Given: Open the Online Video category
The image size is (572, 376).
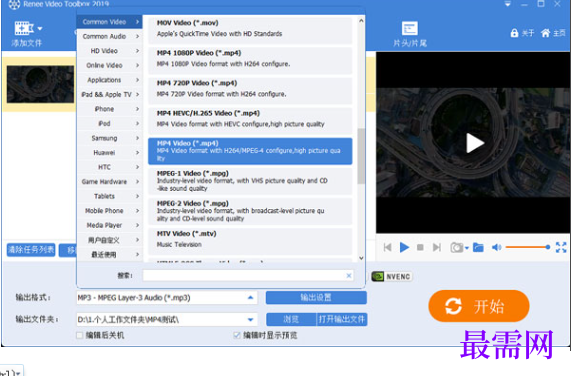Looking at the screenshot, I should [x=109, y=66].
